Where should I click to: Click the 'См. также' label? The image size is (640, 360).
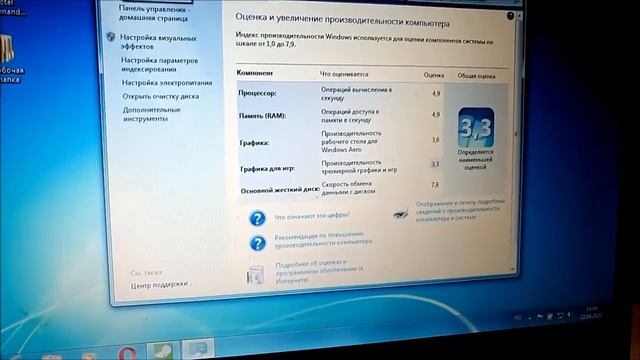(x=147, y=272)
